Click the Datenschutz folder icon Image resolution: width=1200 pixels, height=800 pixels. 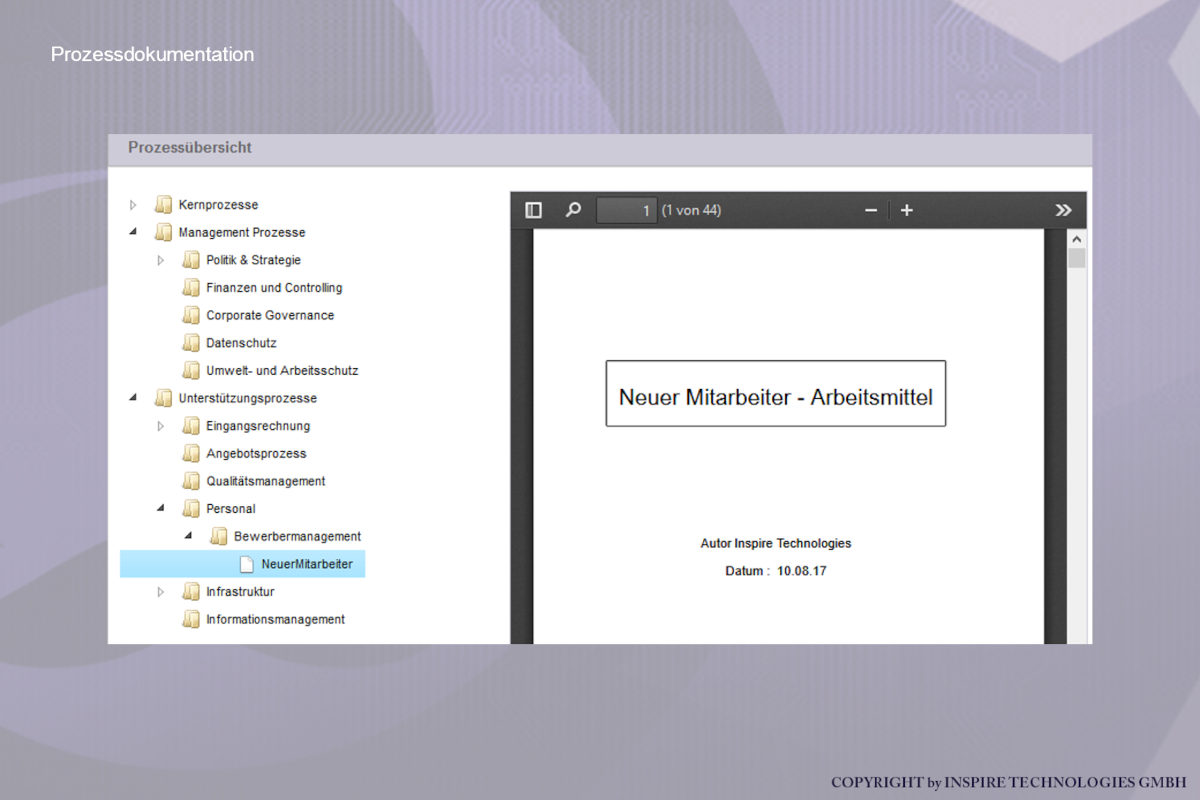191,343
